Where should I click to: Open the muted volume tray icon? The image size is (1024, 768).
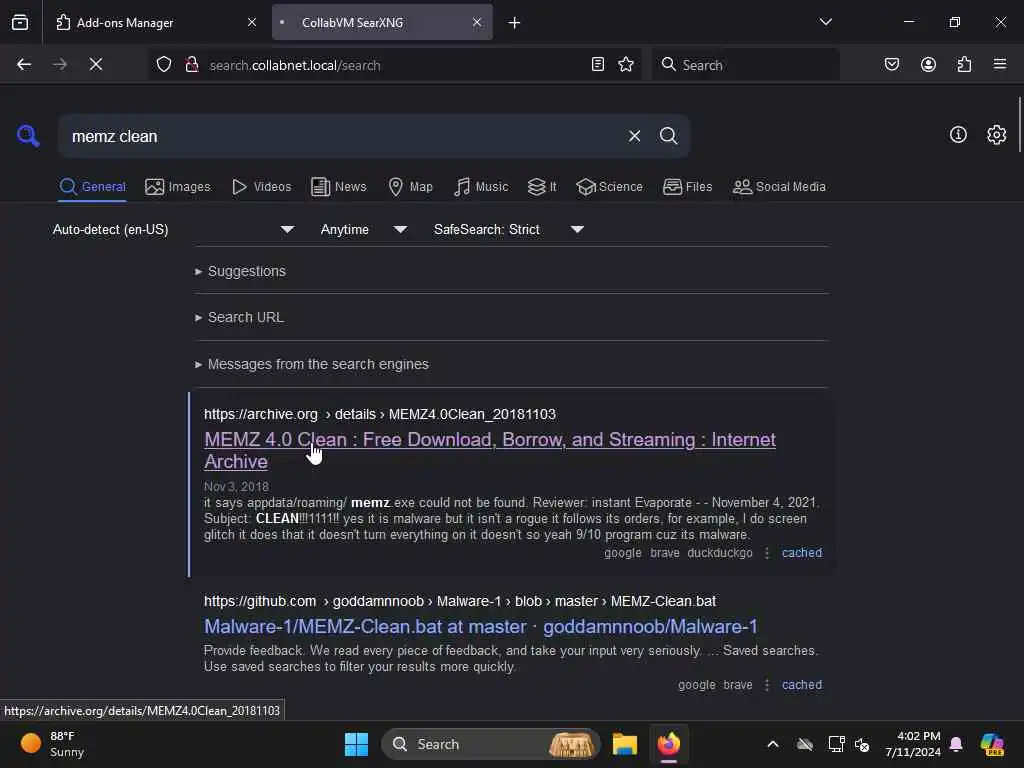pyautogui.click(x=862, y=744)
